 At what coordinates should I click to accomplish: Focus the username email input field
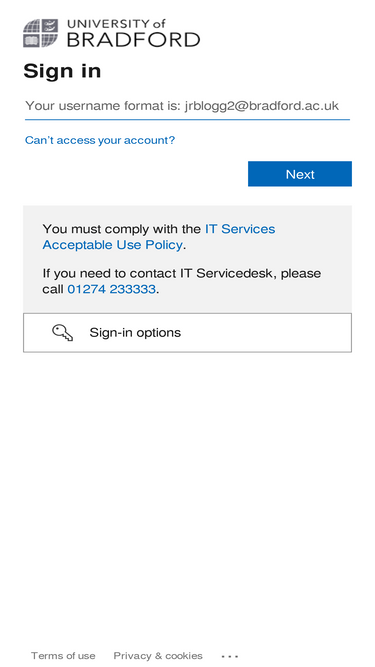coord(187,105)
